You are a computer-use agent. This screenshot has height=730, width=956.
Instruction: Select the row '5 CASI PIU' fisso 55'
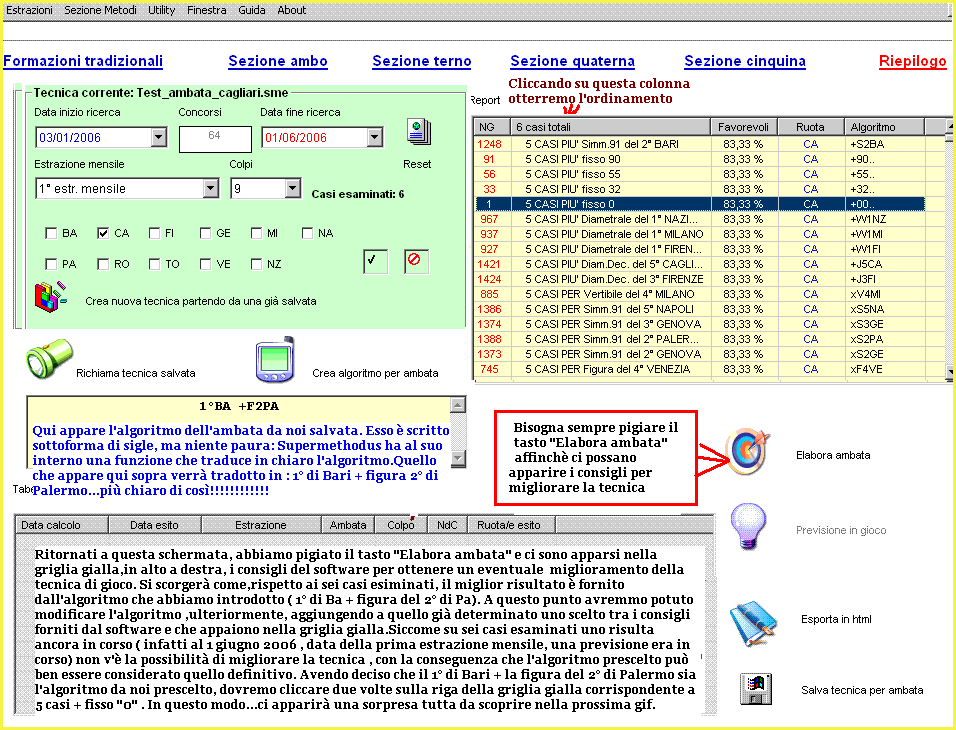[x=700, y=174]
